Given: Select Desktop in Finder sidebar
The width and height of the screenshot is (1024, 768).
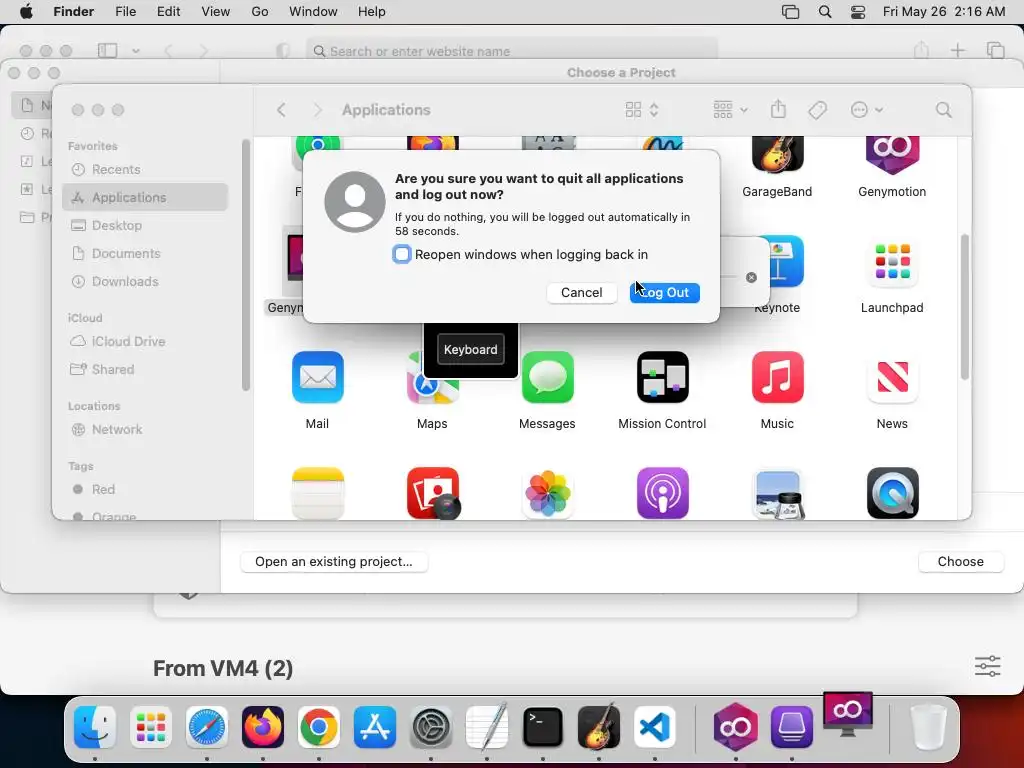Looking at the screenshot, I should pos(145,225).
